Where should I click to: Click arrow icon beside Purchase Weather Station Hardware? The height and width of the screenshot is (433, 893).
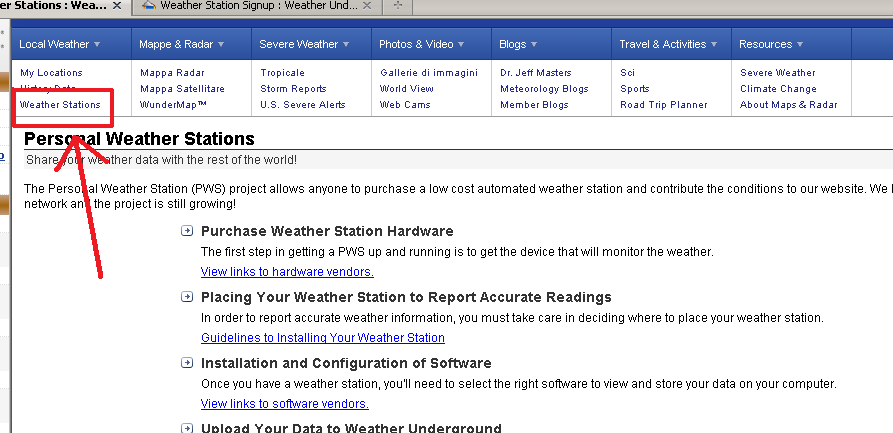tap(186, 231)
